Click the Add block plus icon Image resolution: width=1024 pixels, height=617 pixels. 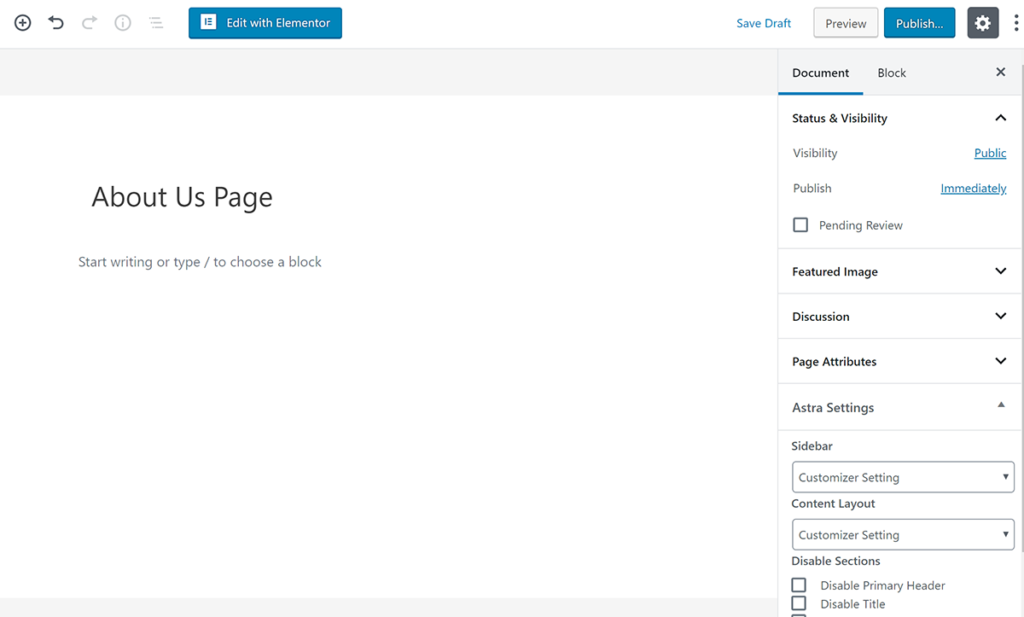pos(22,23)
